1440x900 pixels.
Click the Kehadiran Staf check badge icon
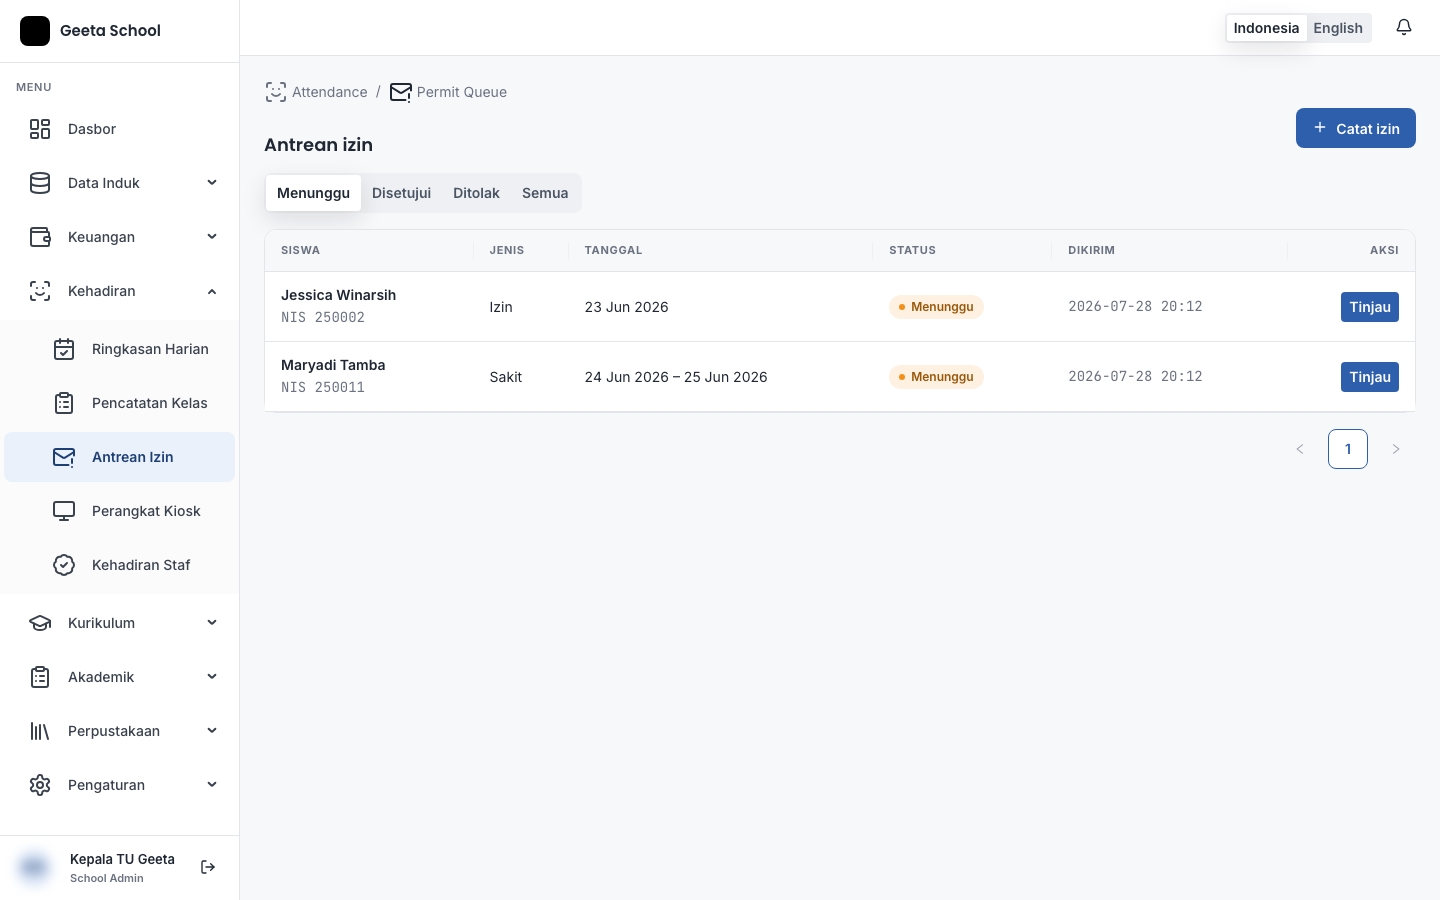pyautogui.click(x=64, y=565)
